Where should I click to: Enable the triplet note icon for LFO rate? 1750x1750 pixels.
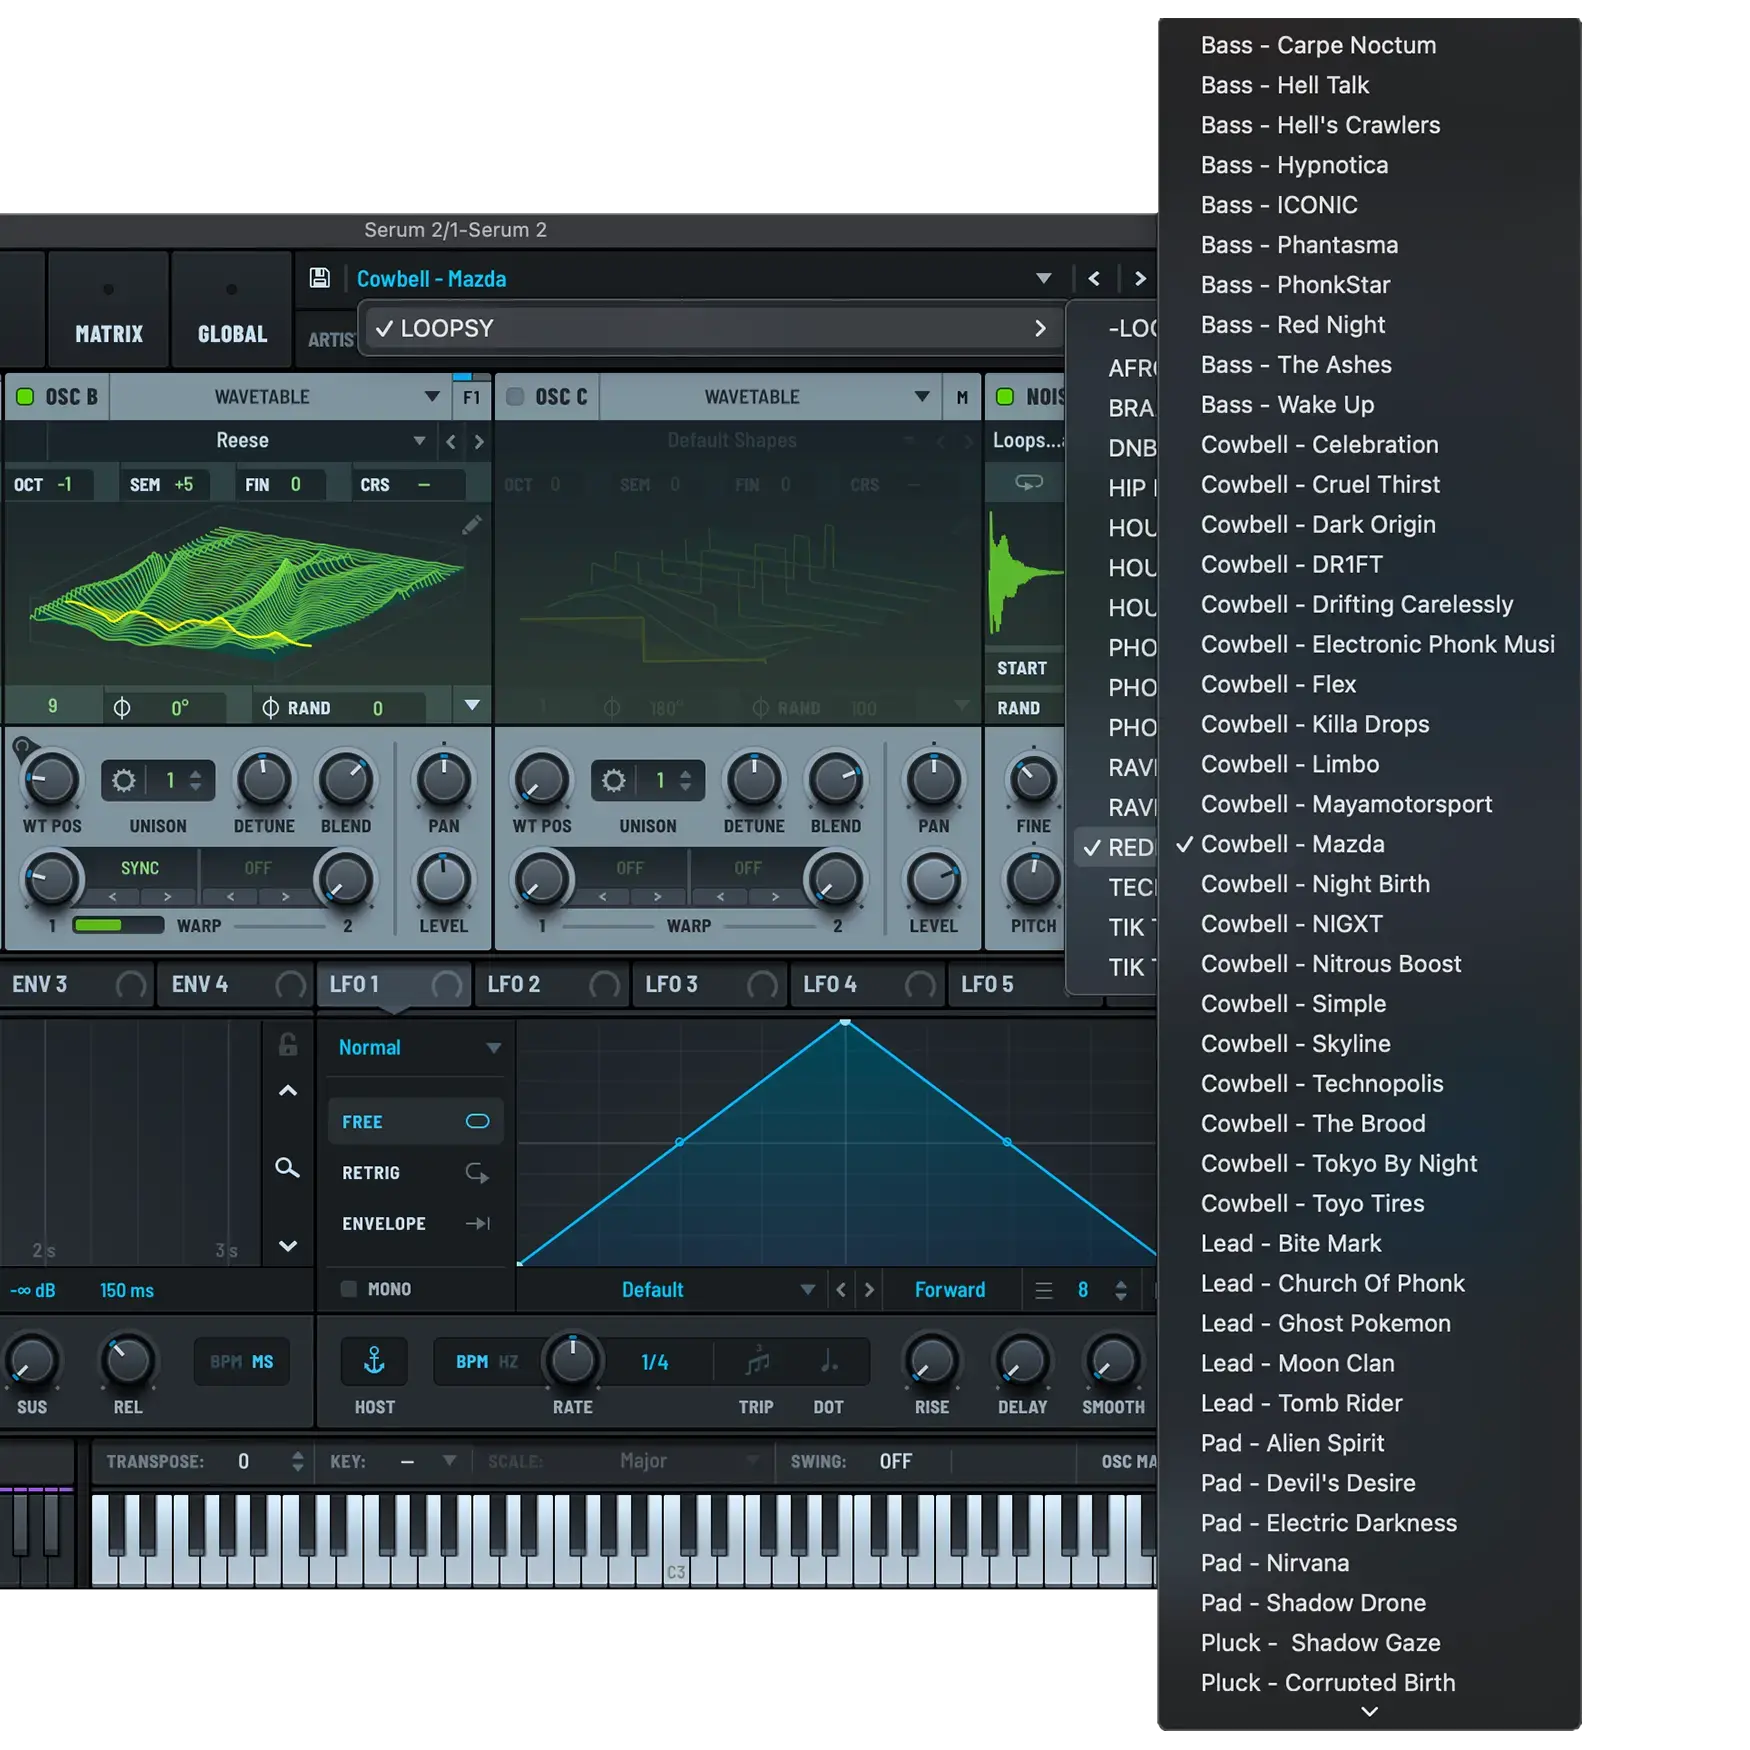point(757,1361)
